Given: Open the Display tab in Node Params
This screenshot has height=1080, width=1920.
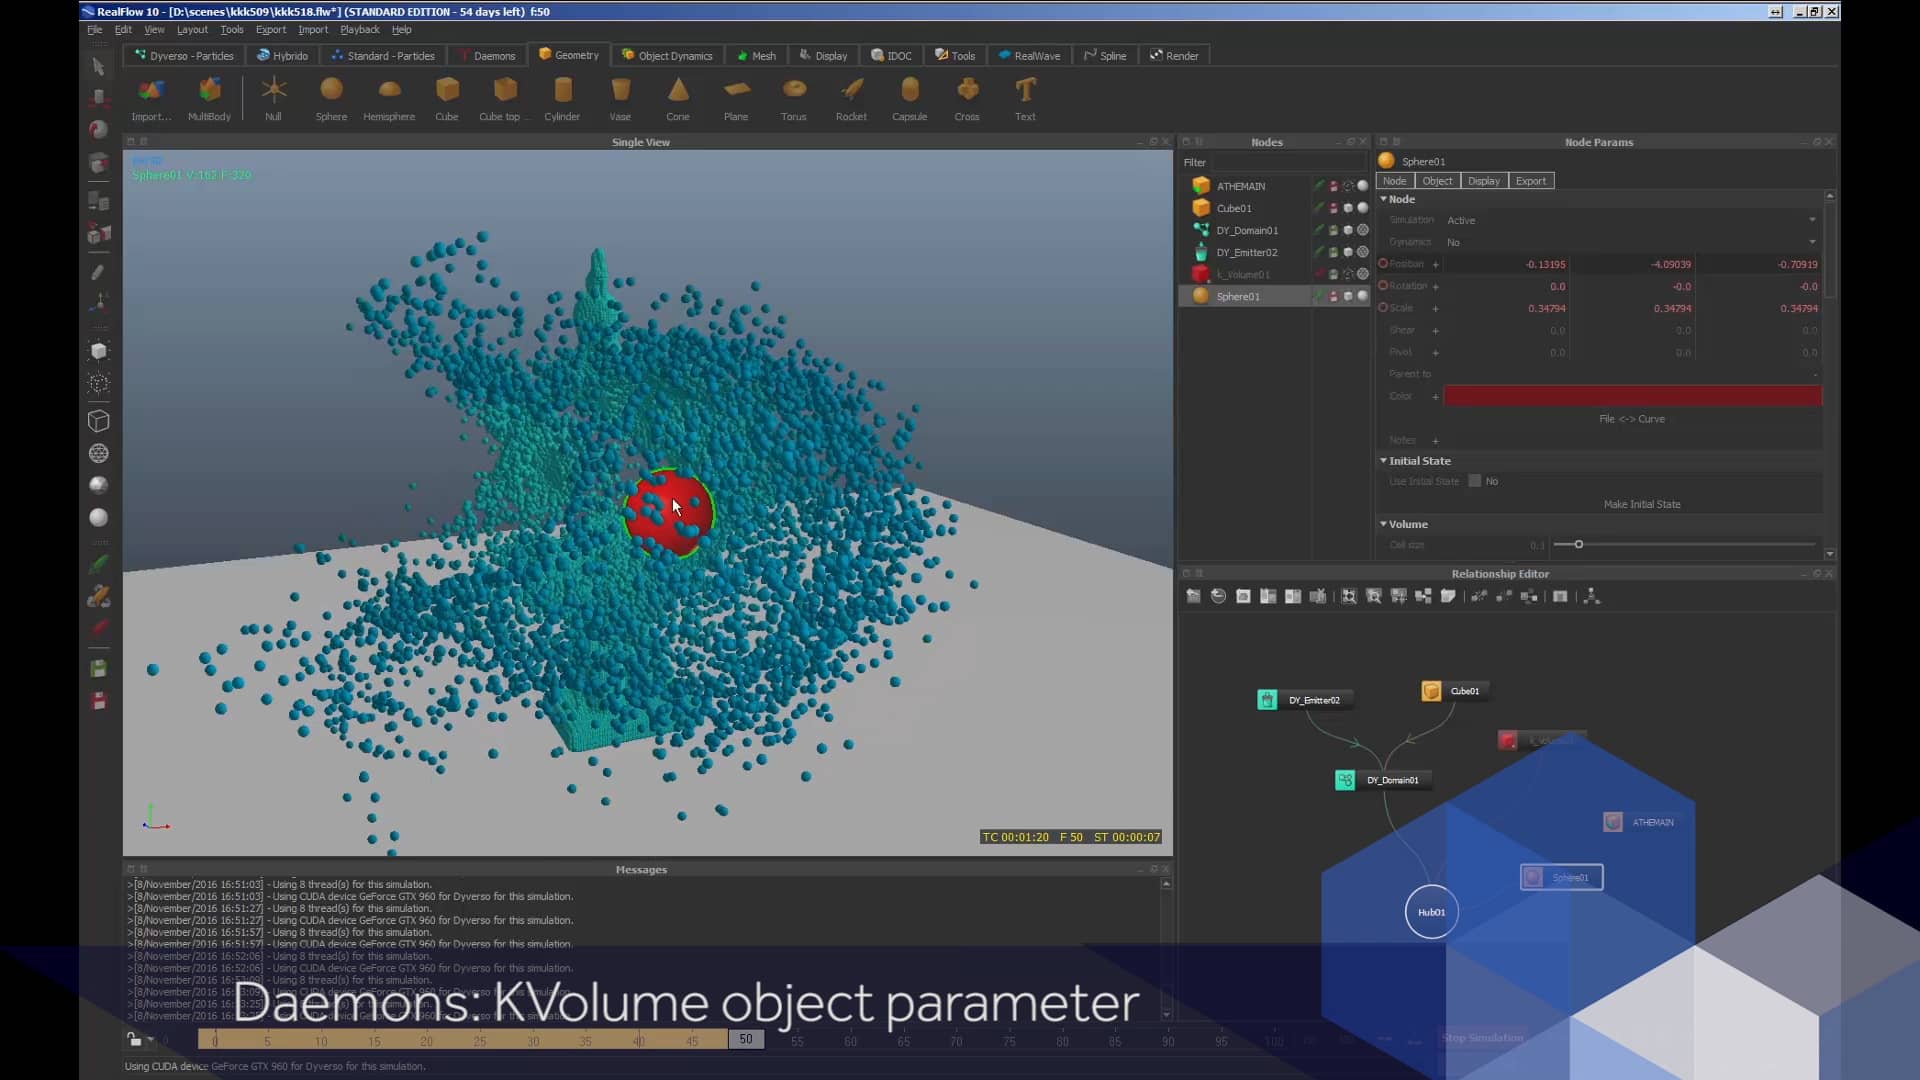Looking at the screenshot, I should tap(1484, 181).
